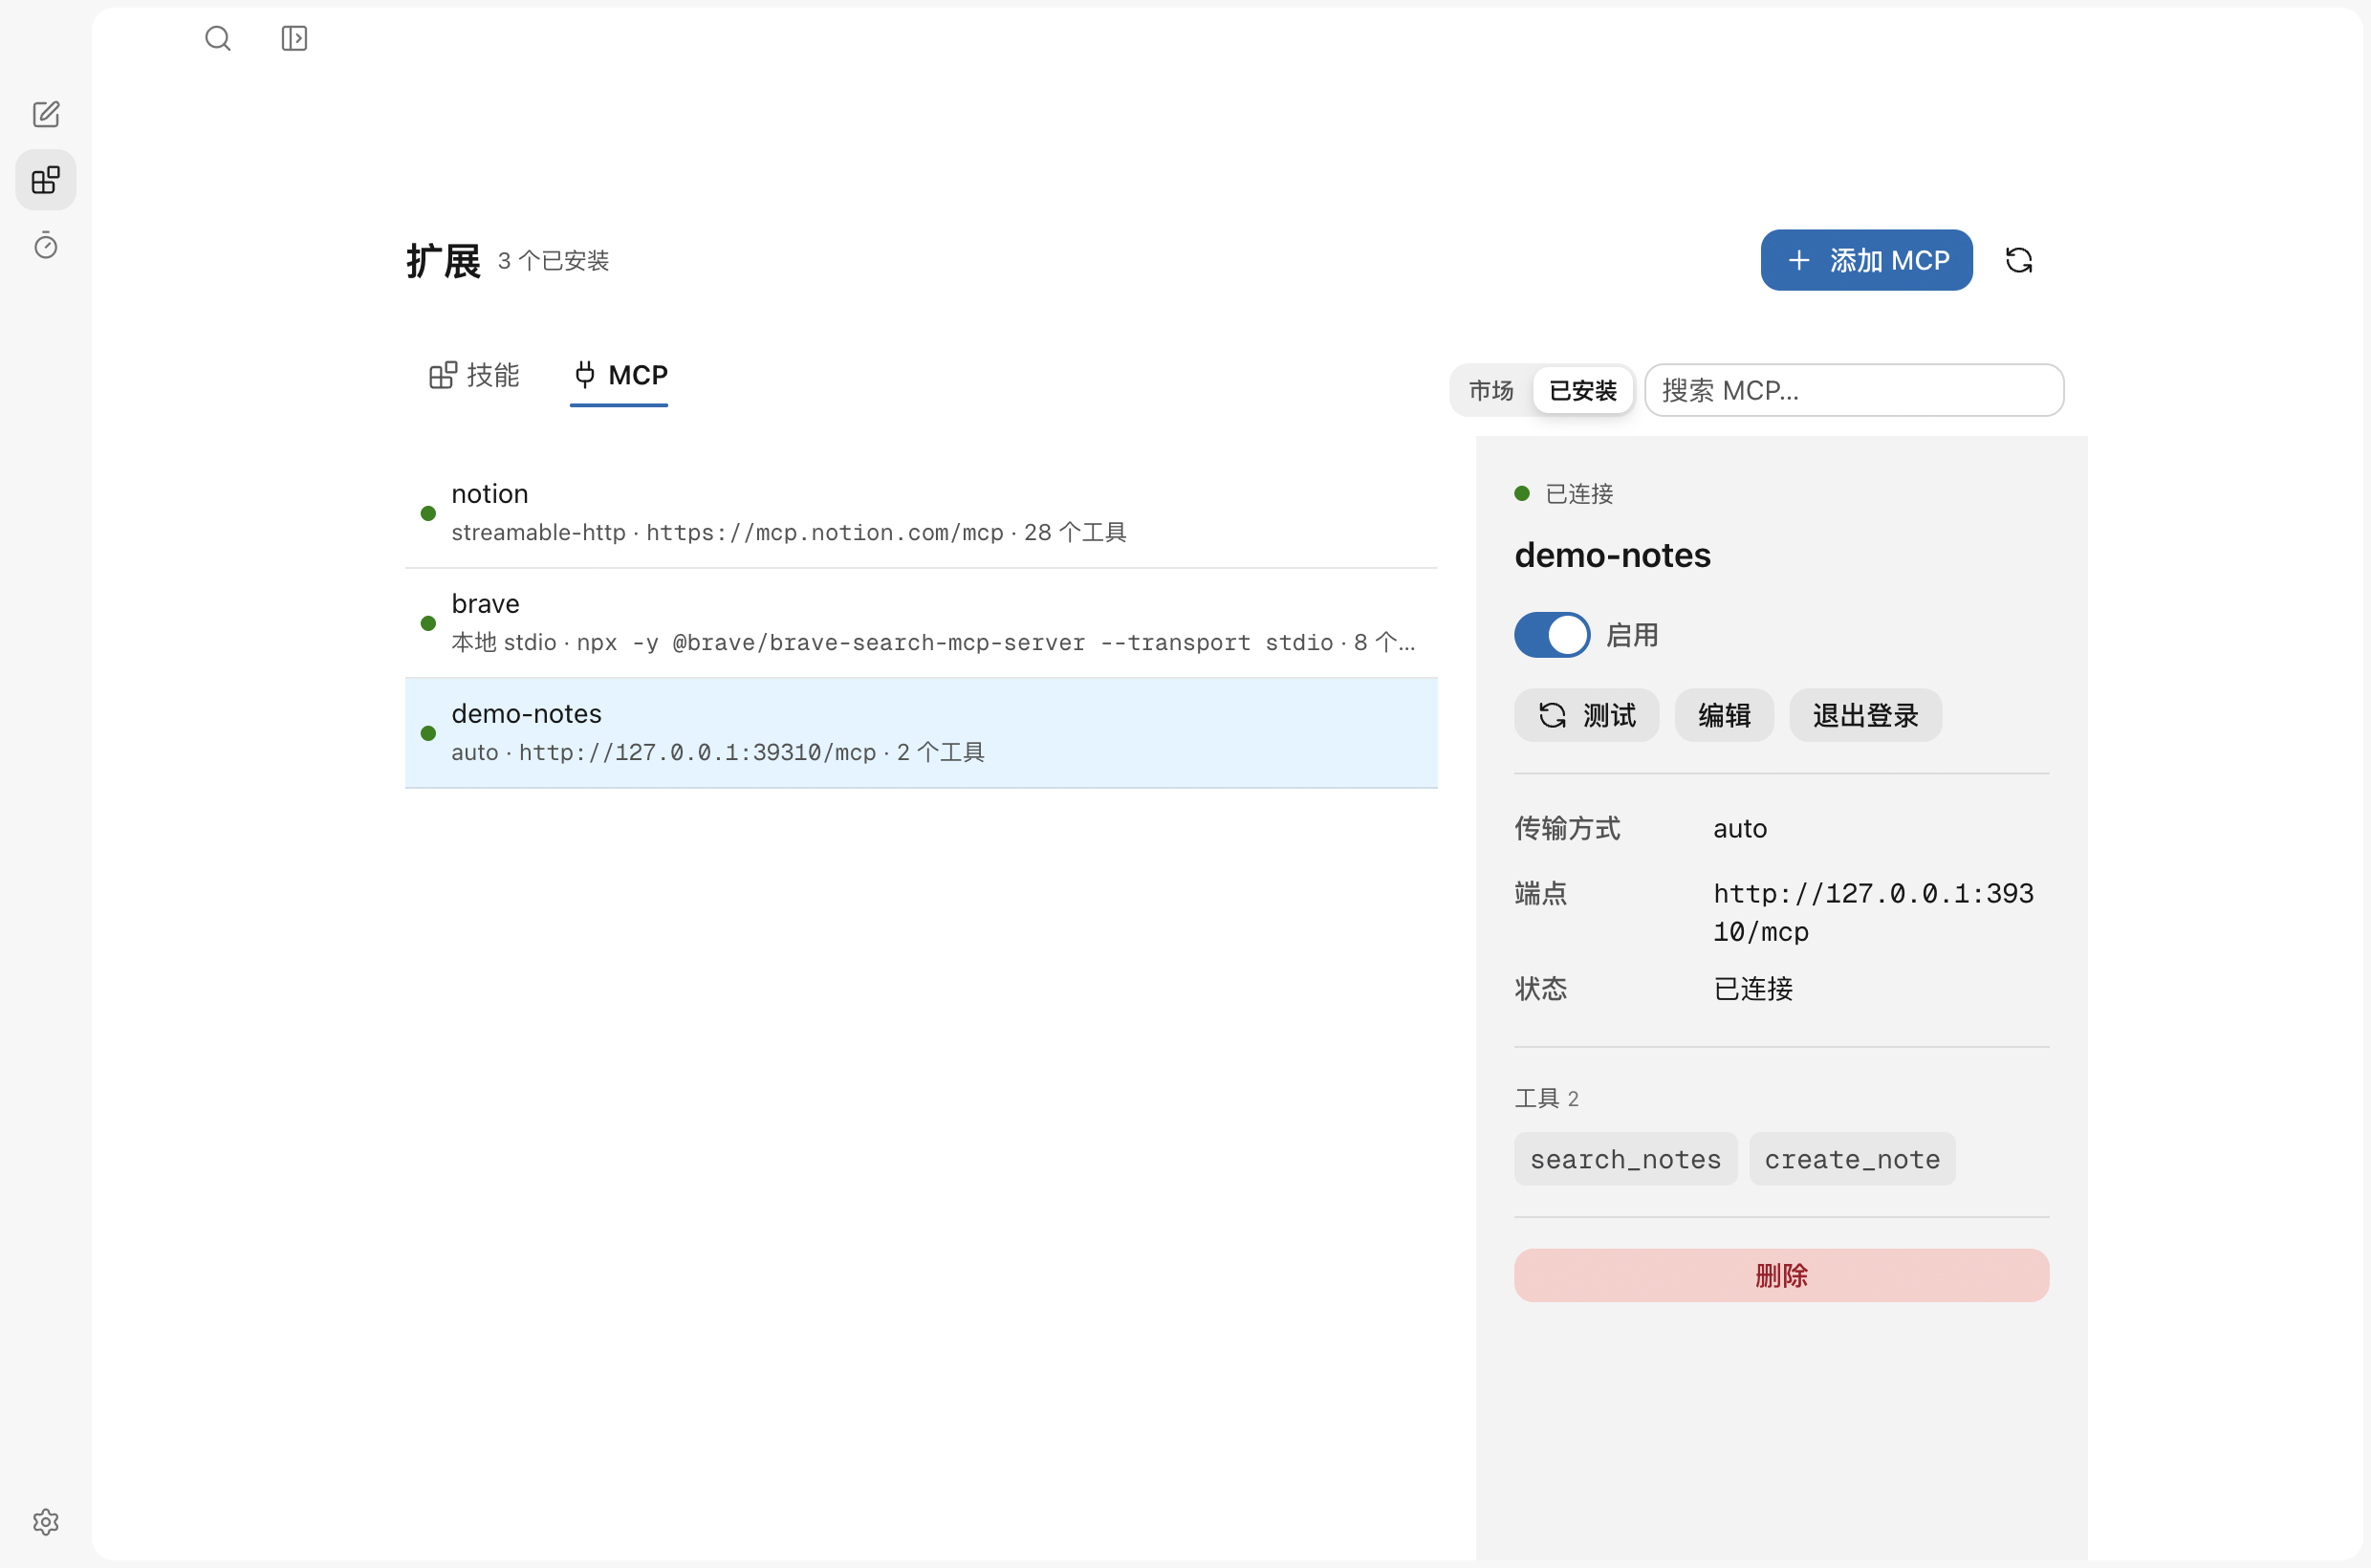The width and height of the screenshot is (2371, 1568).
Task: Switch to the 市场 segment
Action: [x=1491, y=390]
